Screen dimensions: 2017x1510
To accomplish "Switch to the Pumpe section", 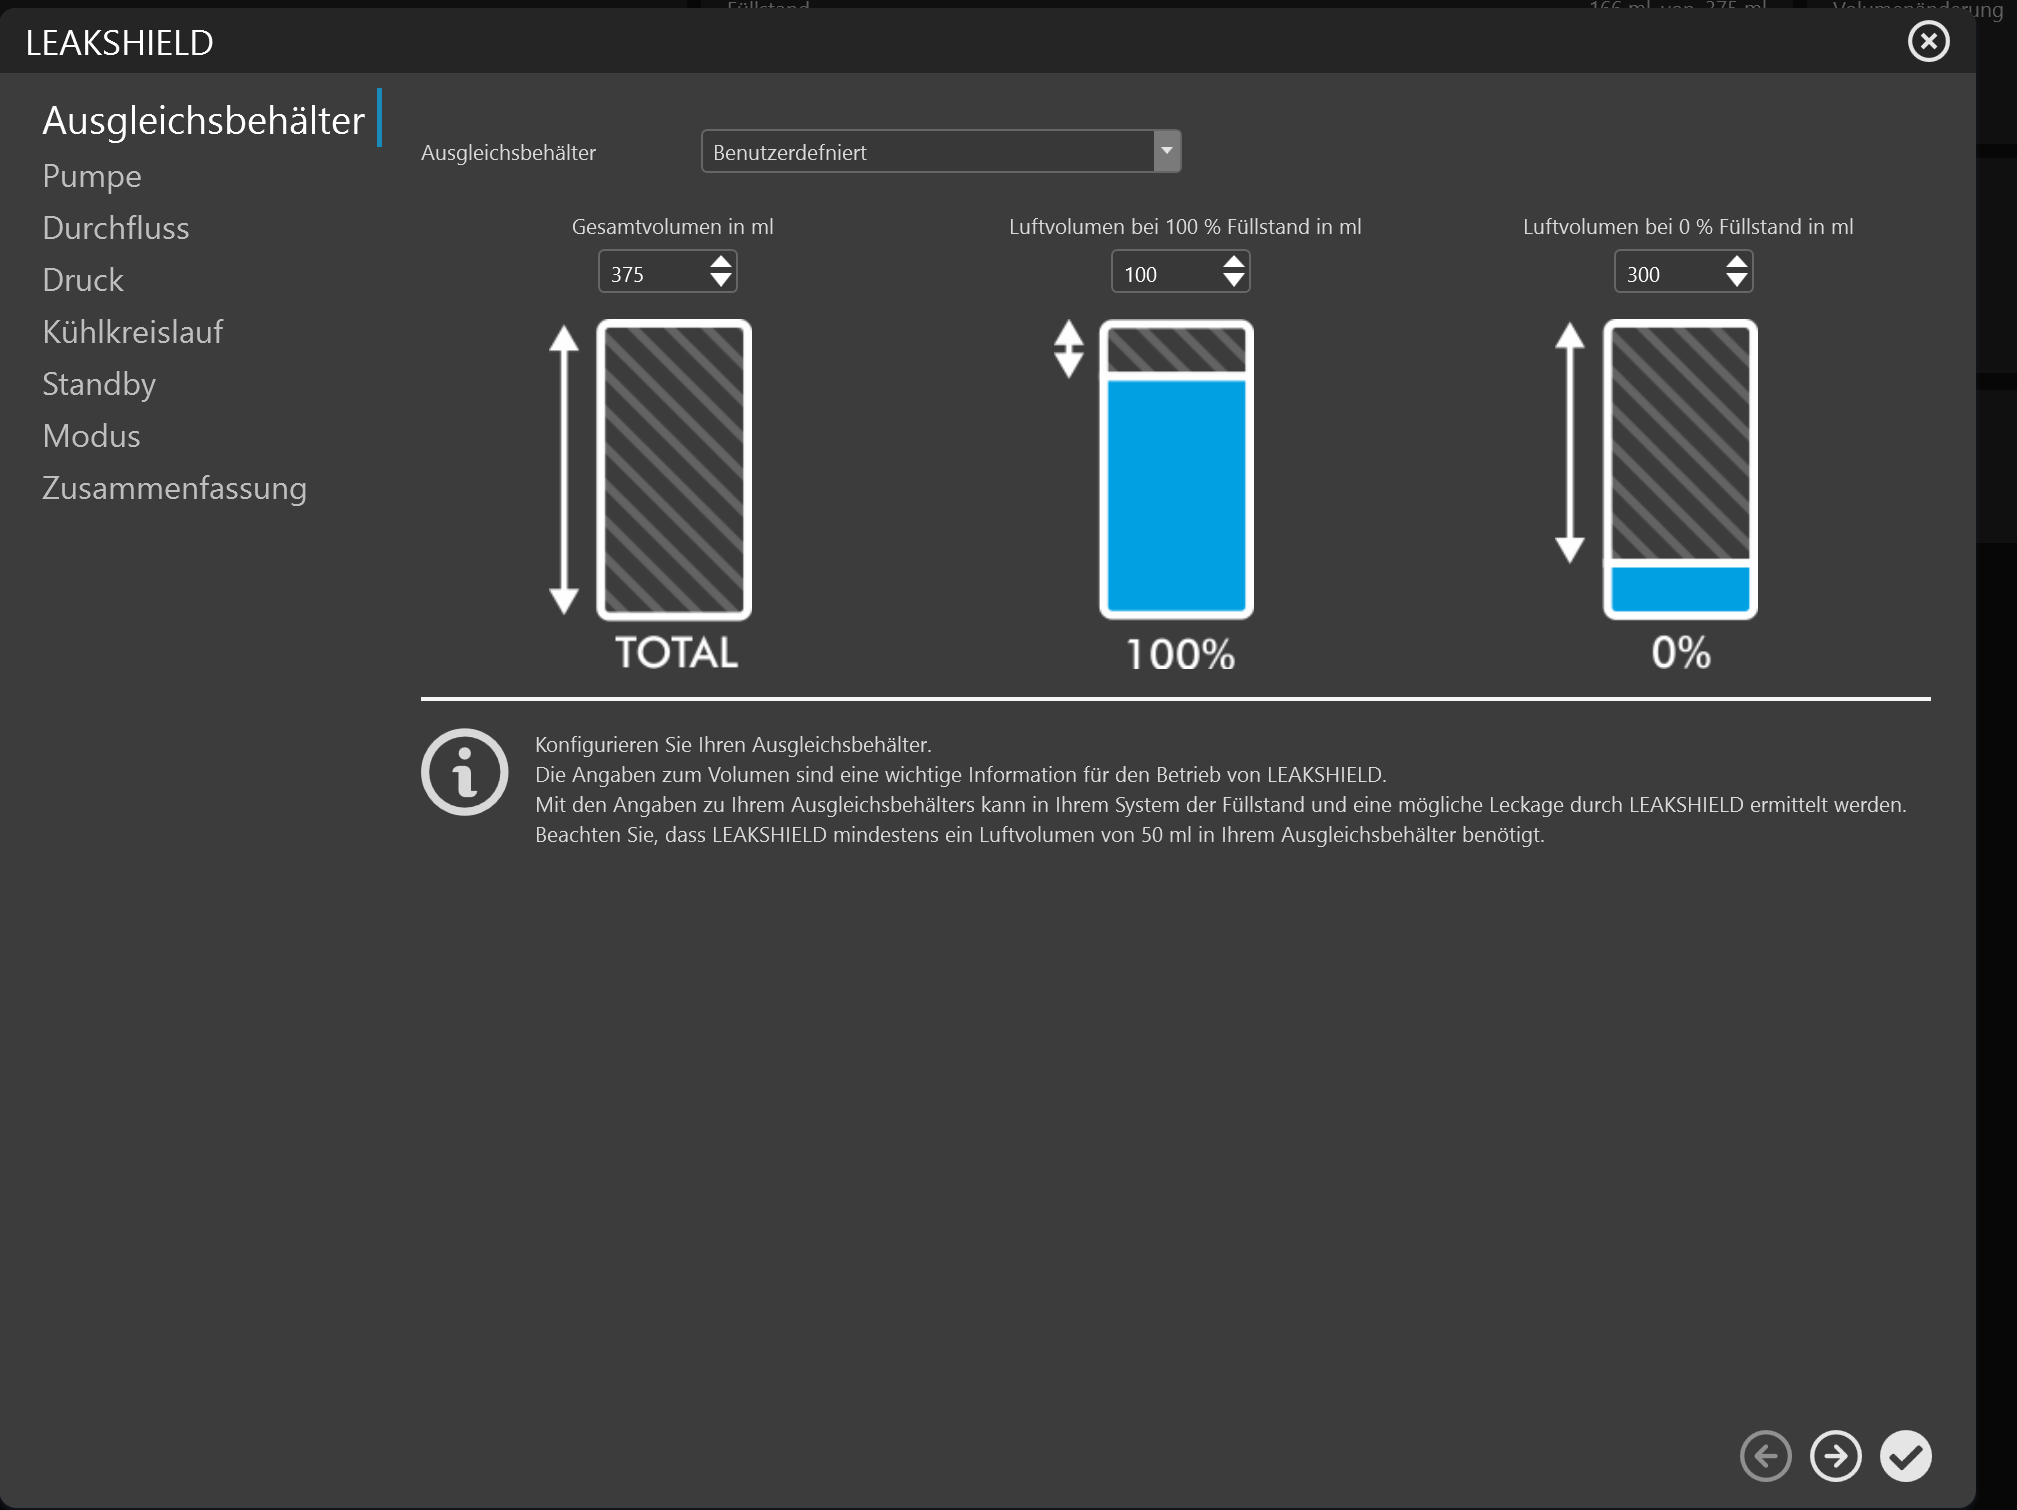I will point(91,176).
